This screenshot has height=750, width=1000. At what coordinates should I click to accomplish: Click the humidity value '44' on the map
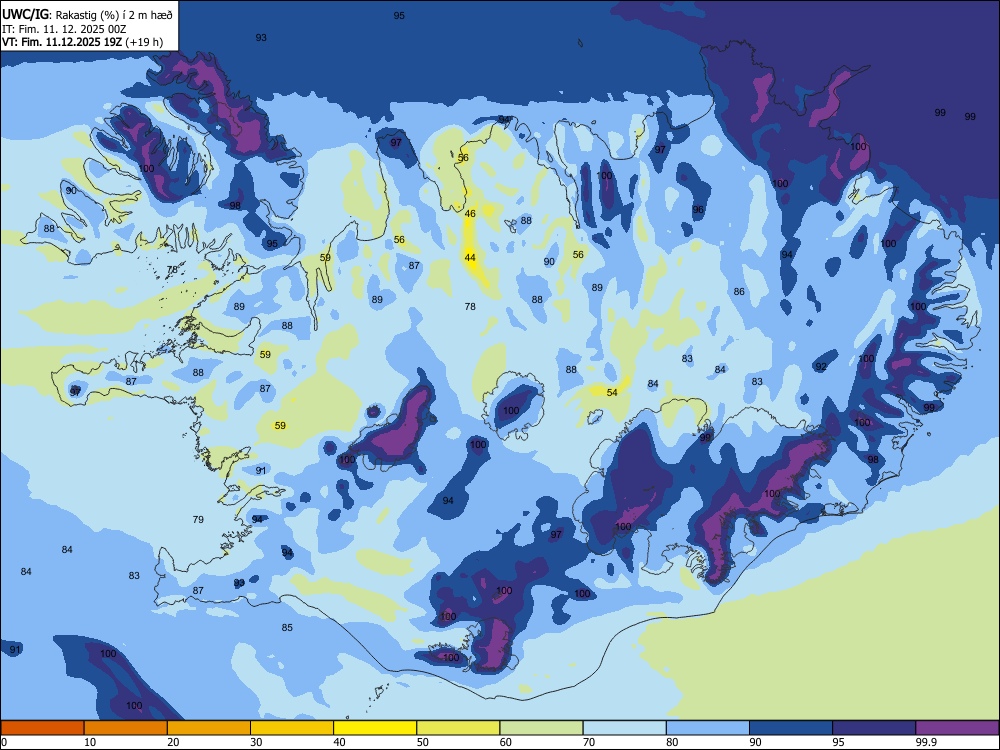(470, 258)
